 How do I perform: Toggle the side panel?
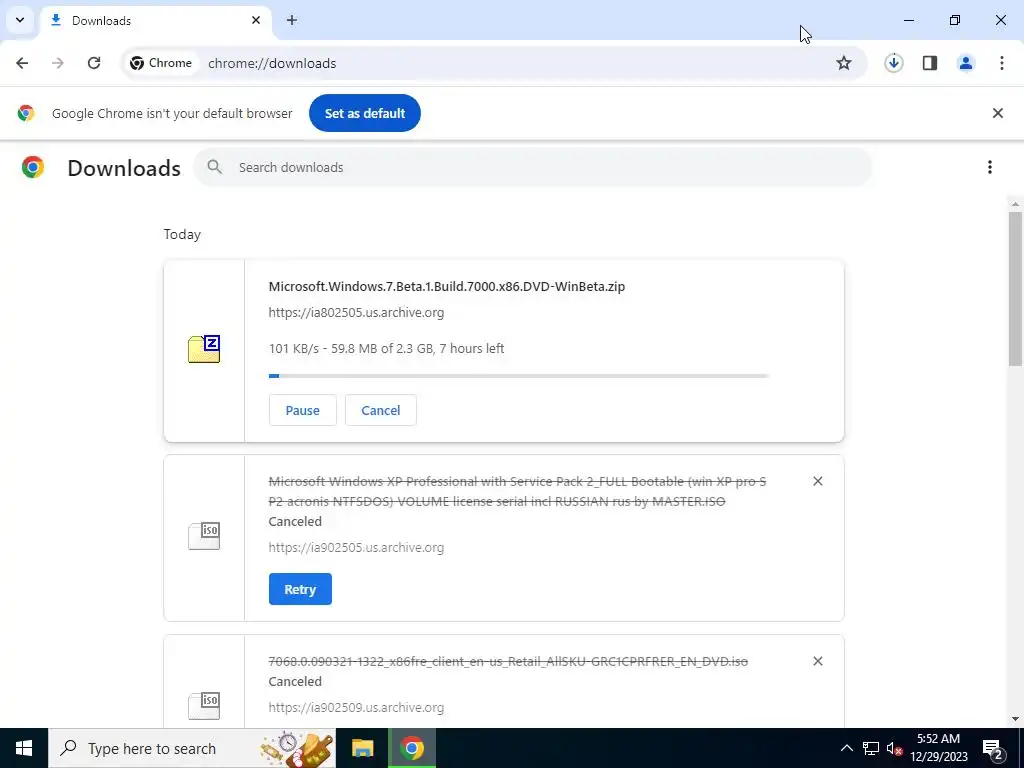click(930, 63)
